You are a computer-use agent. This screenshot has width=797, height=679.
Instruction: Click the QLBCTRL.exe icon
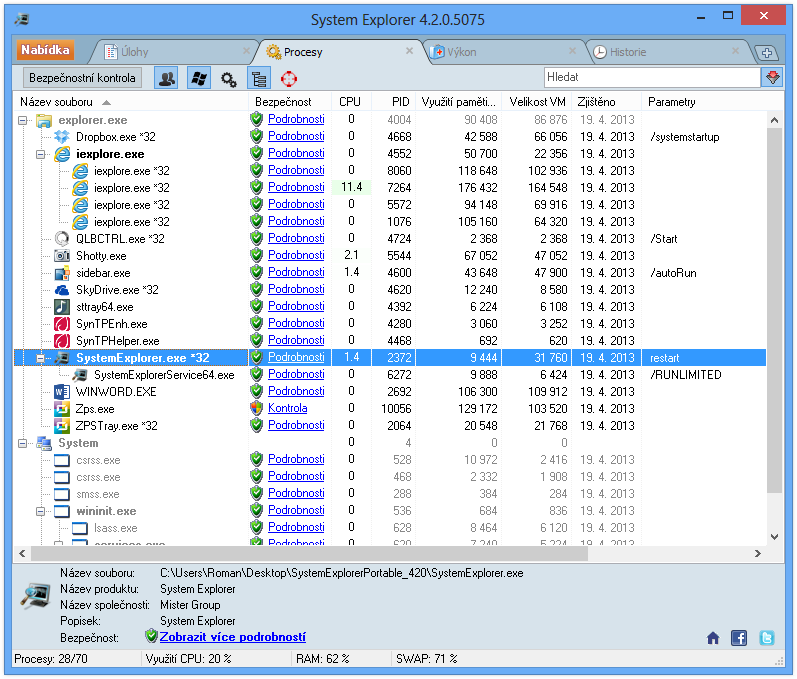[x=62, y=238]
